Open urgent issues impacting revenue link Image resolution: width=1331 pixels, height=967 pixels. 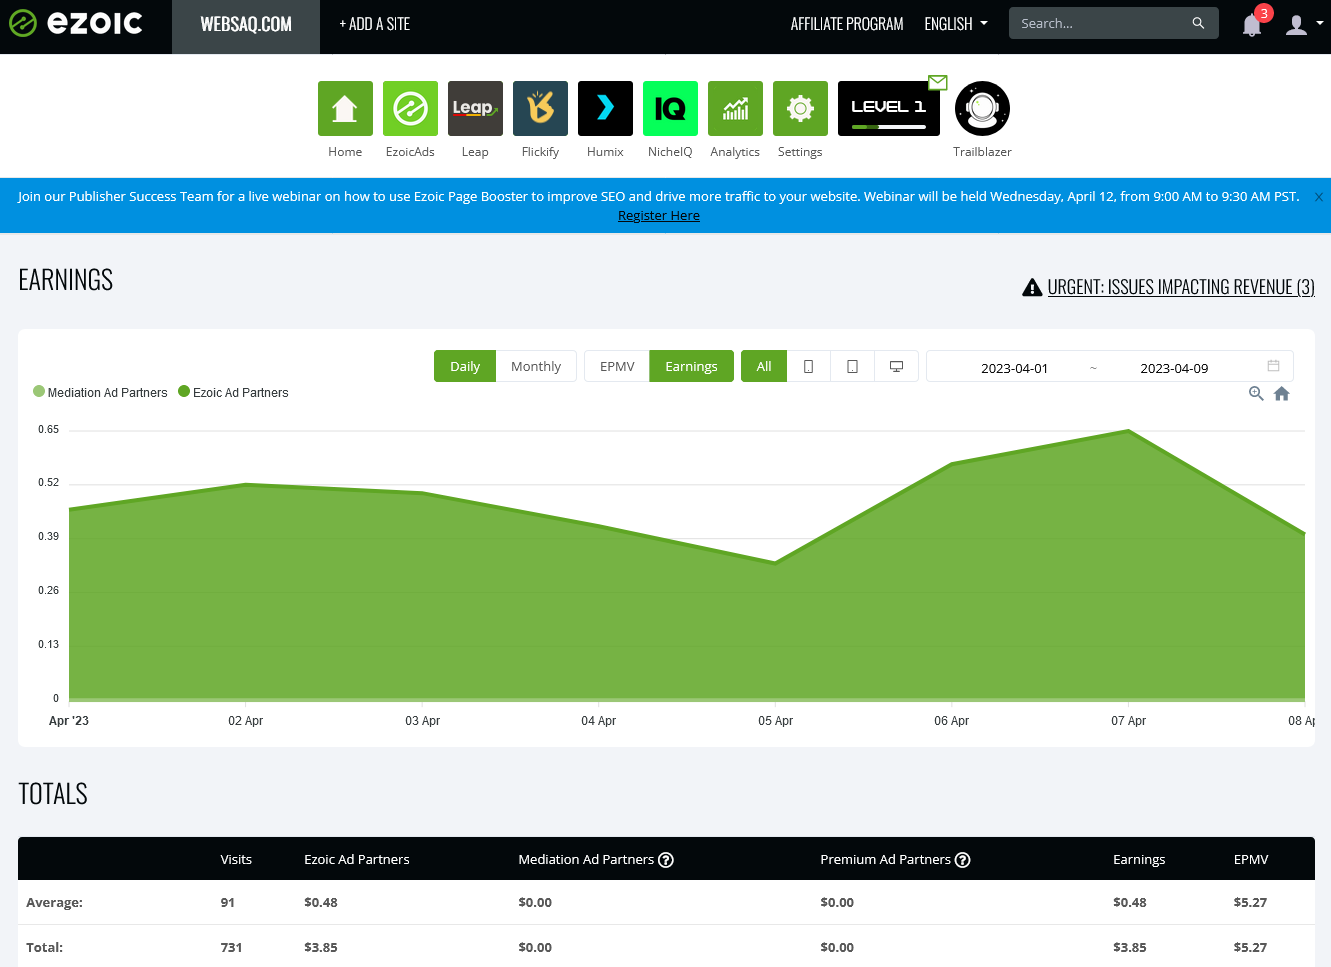[1181, 288]
